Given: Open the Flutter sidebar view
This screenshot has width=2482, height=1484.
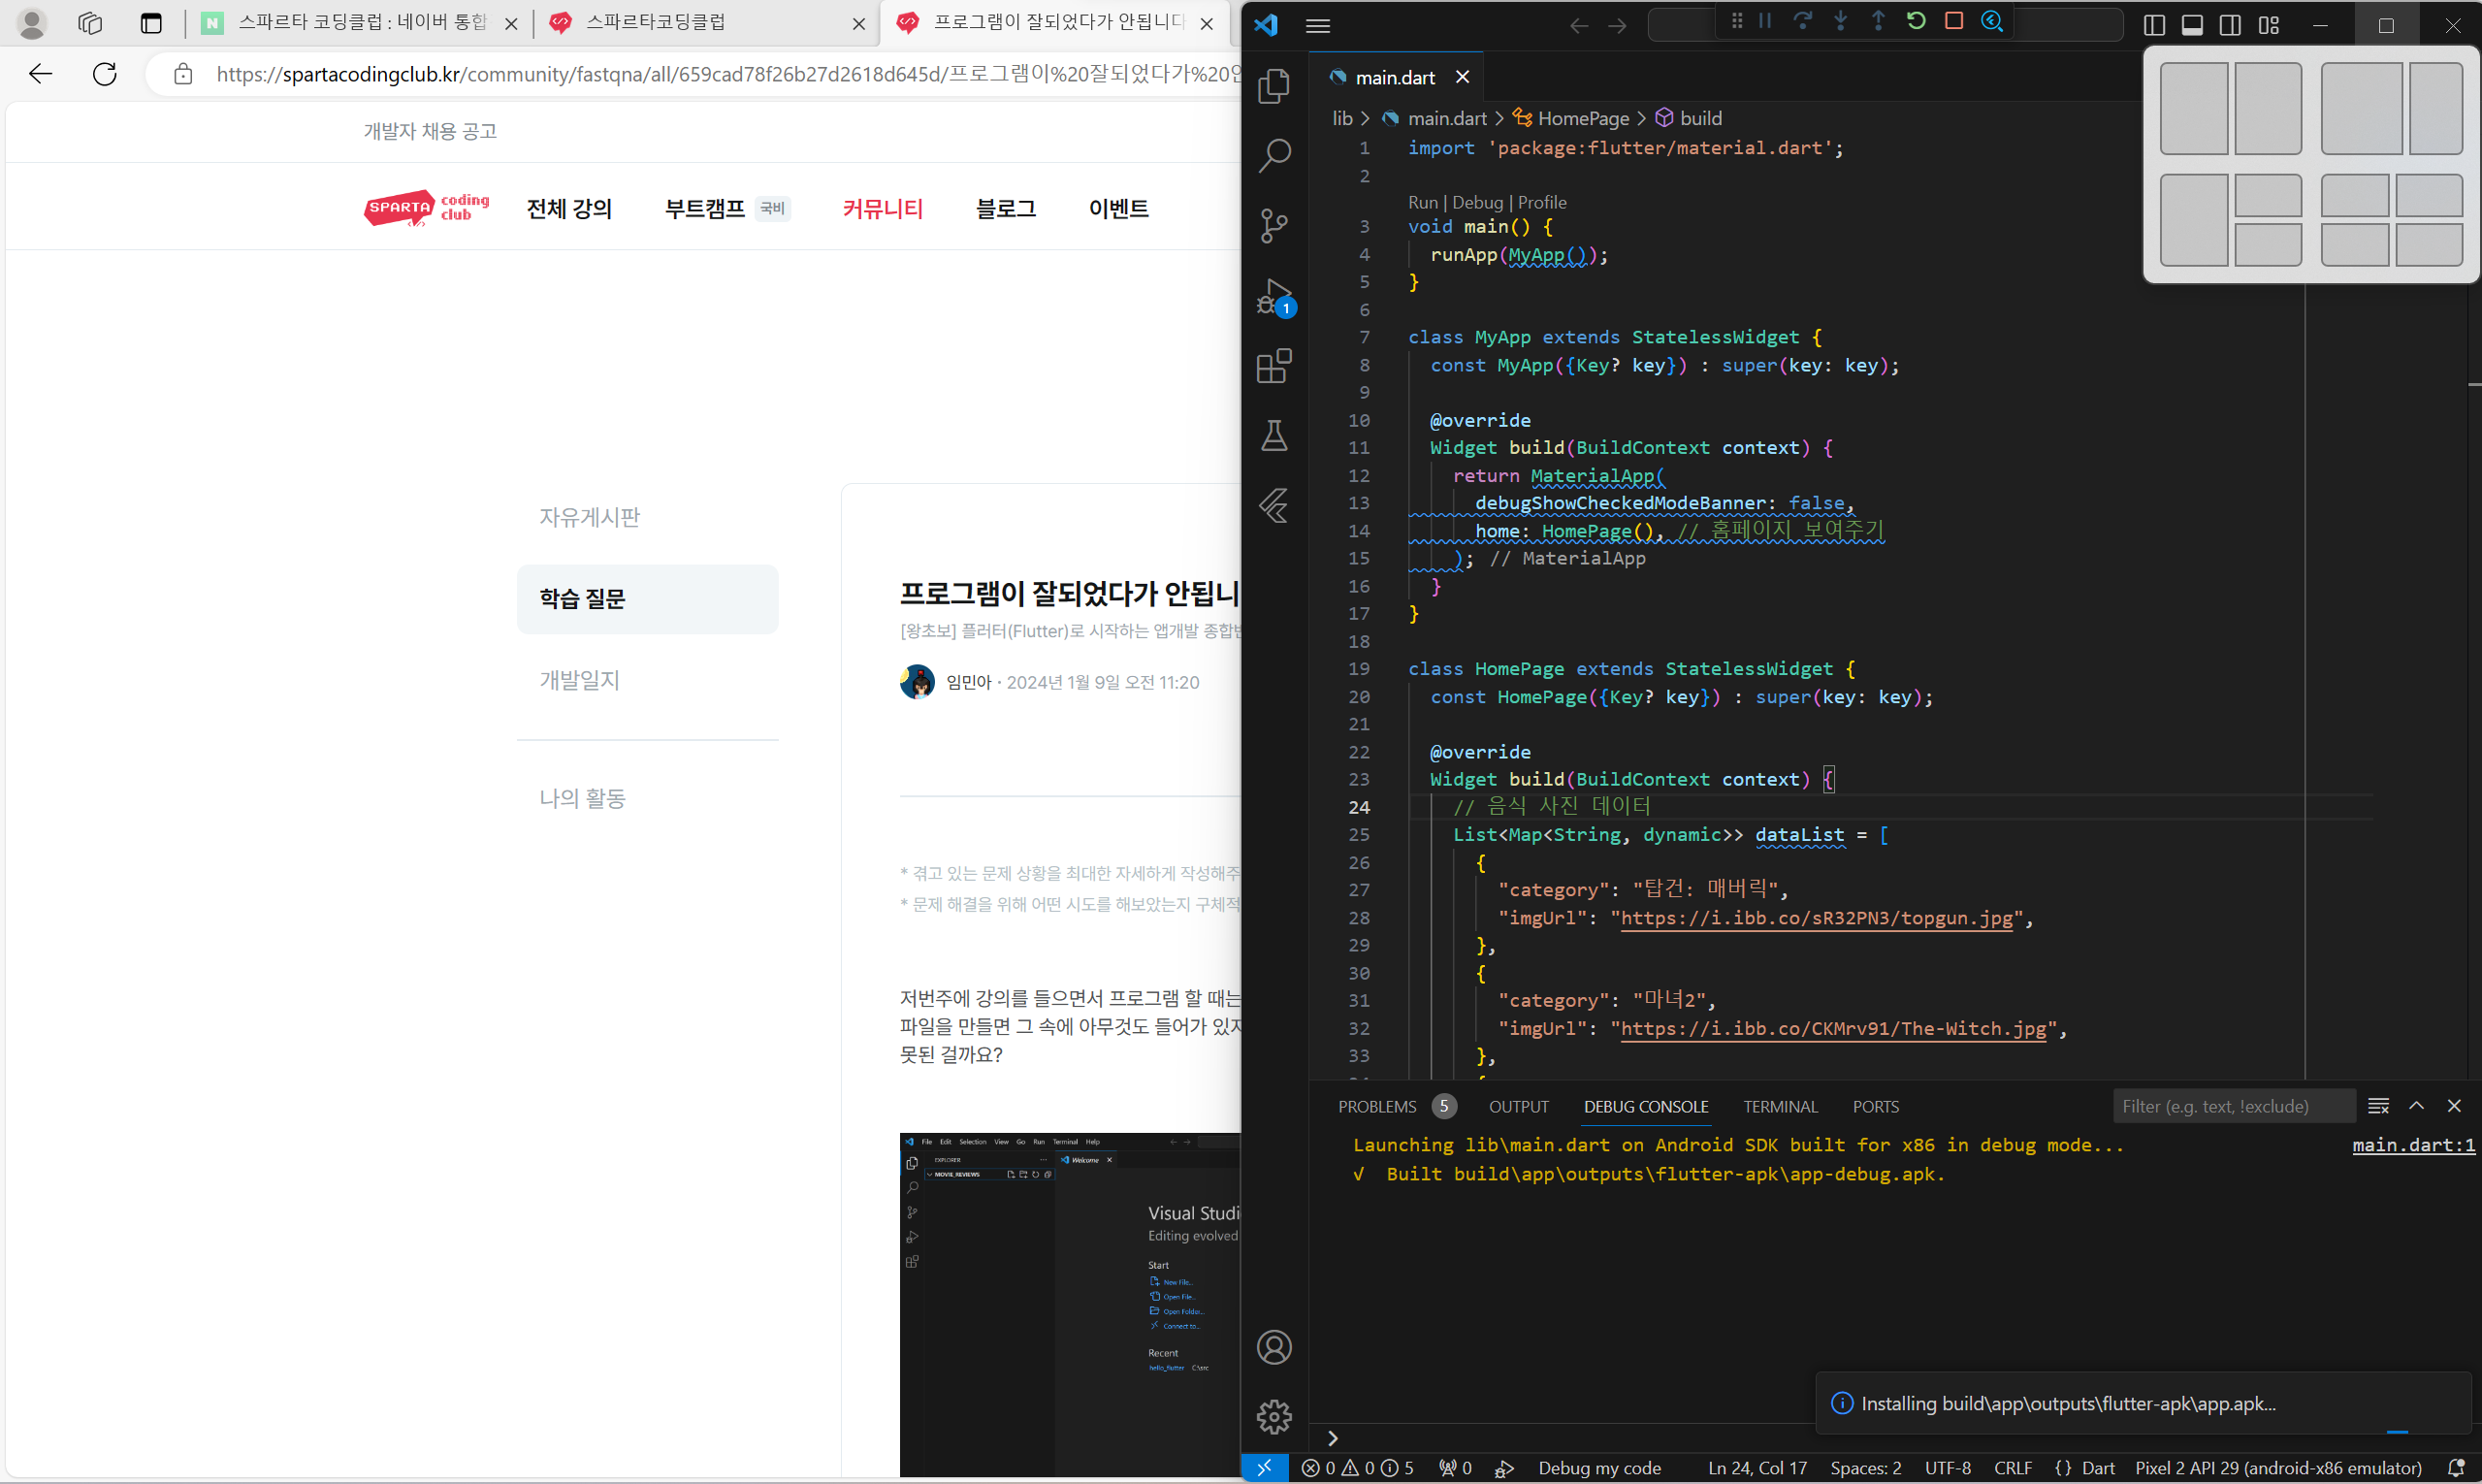Looking at the screenshot, I should (1274, 506).
